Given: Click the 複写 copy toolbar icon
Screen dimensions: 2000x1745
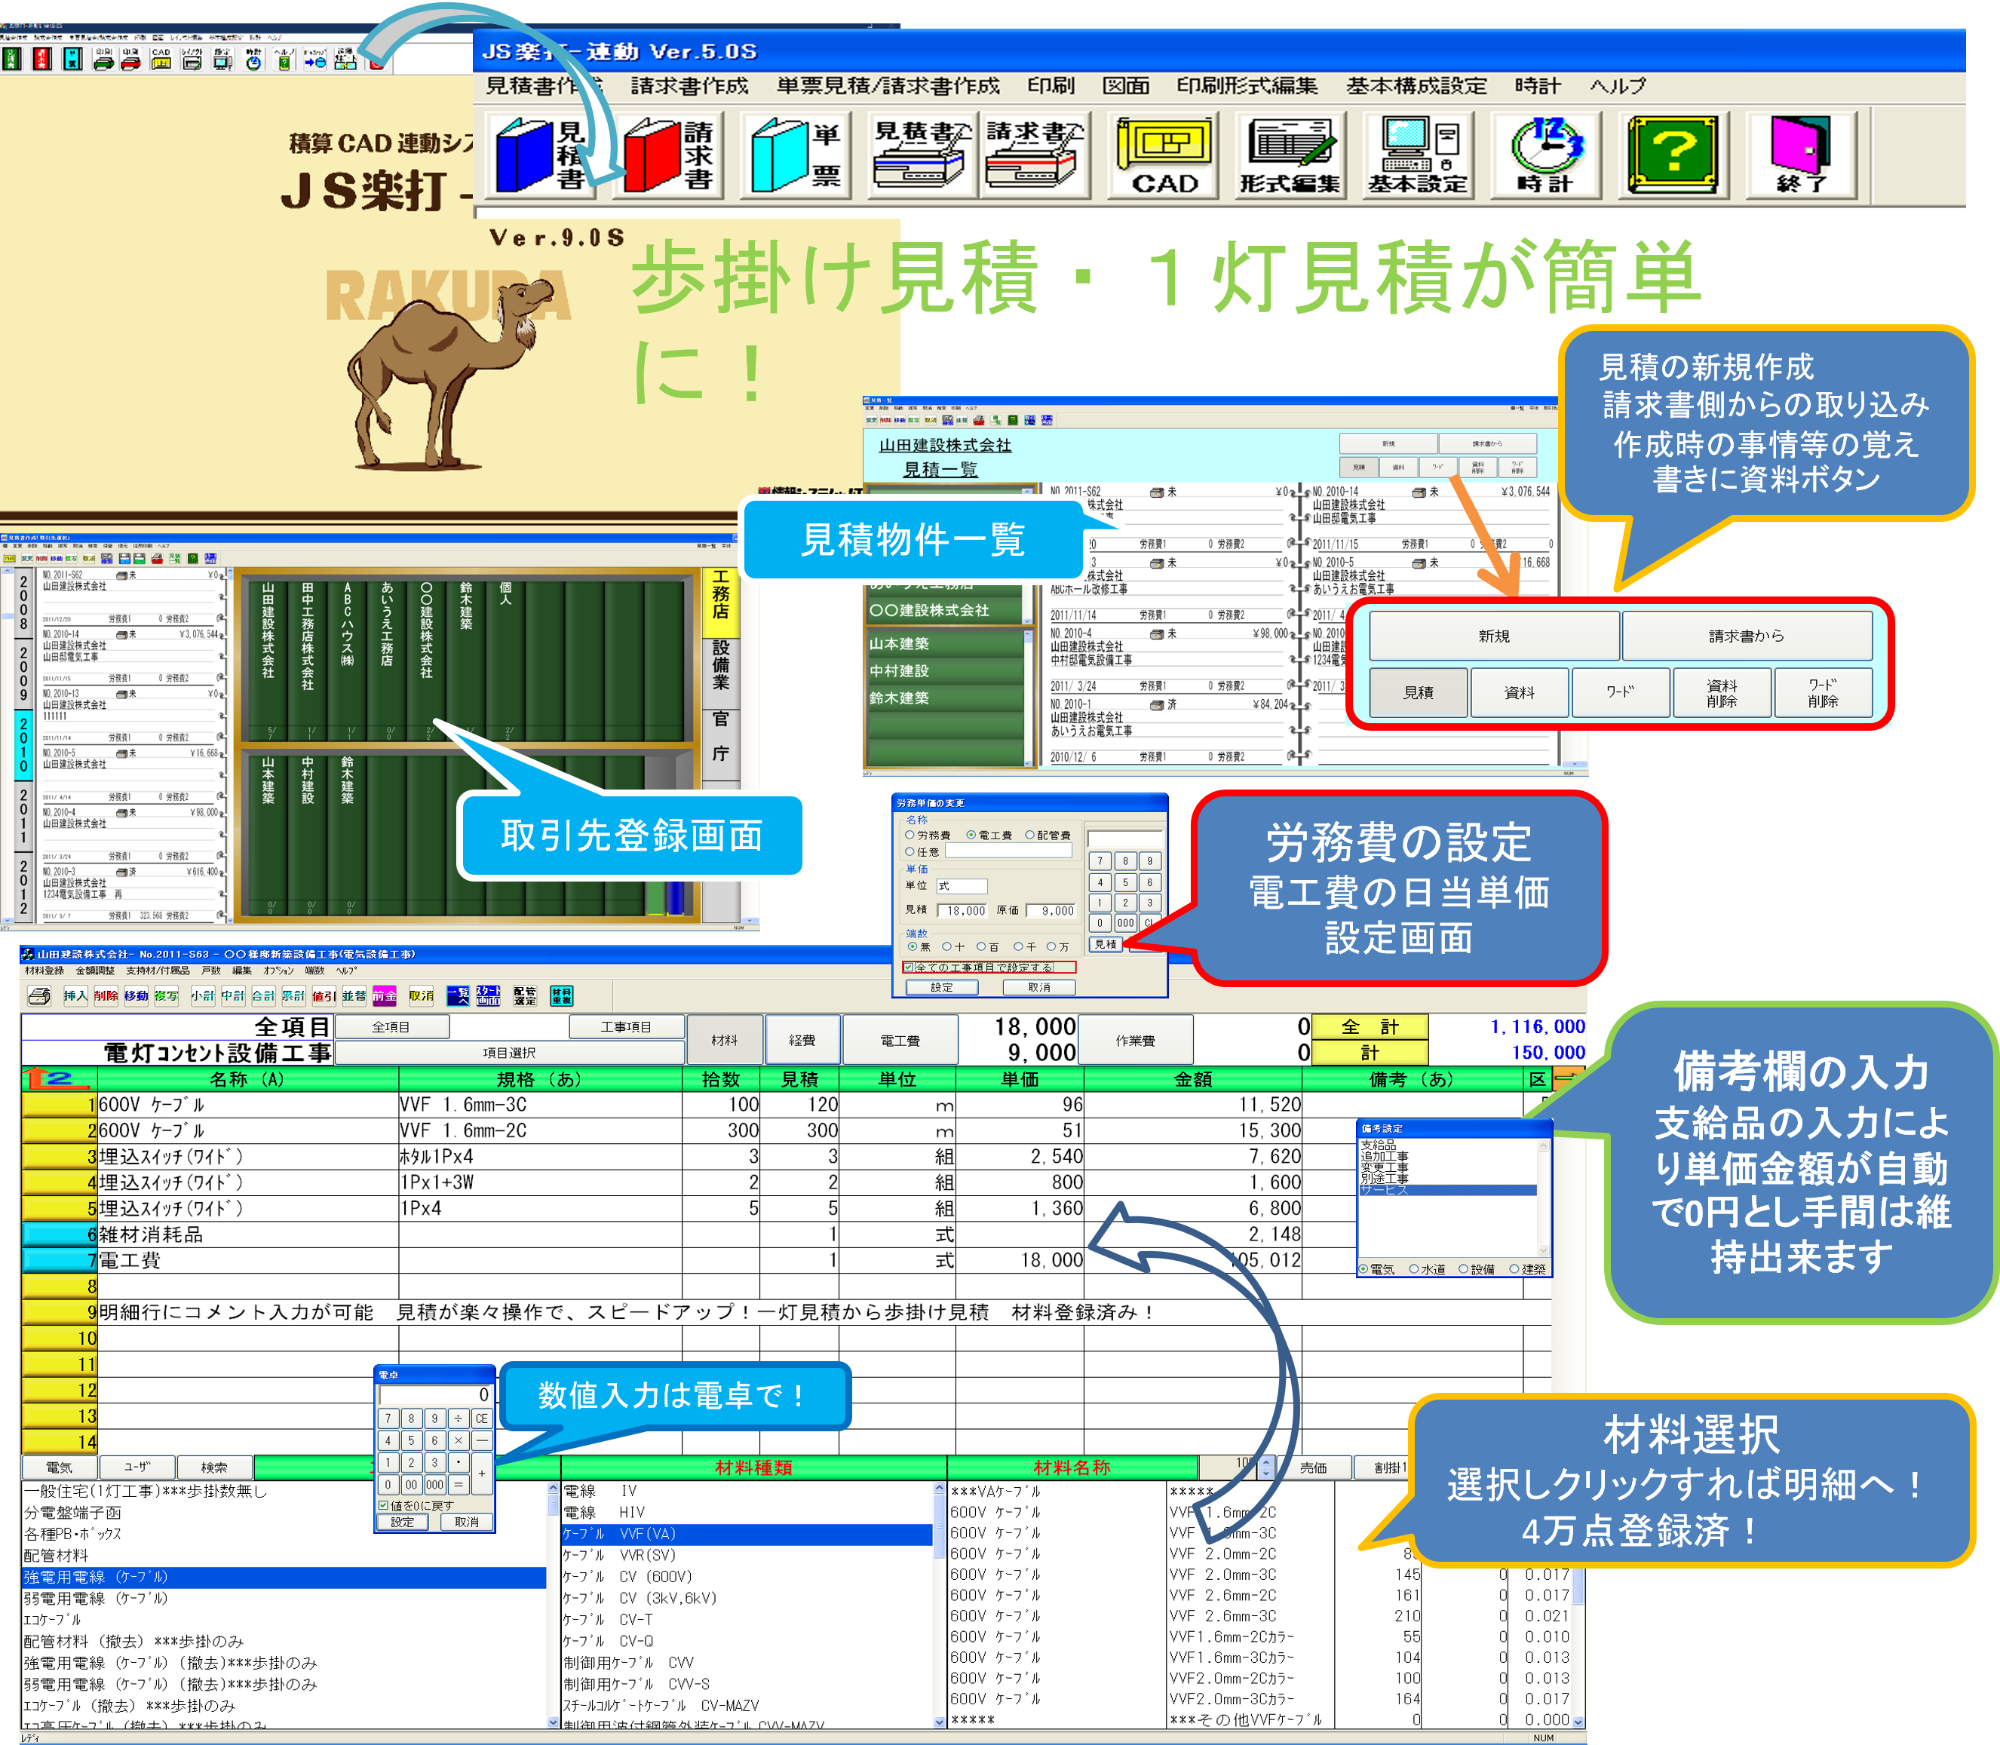Looking at the screenshot, I should (x=166, y=995).
